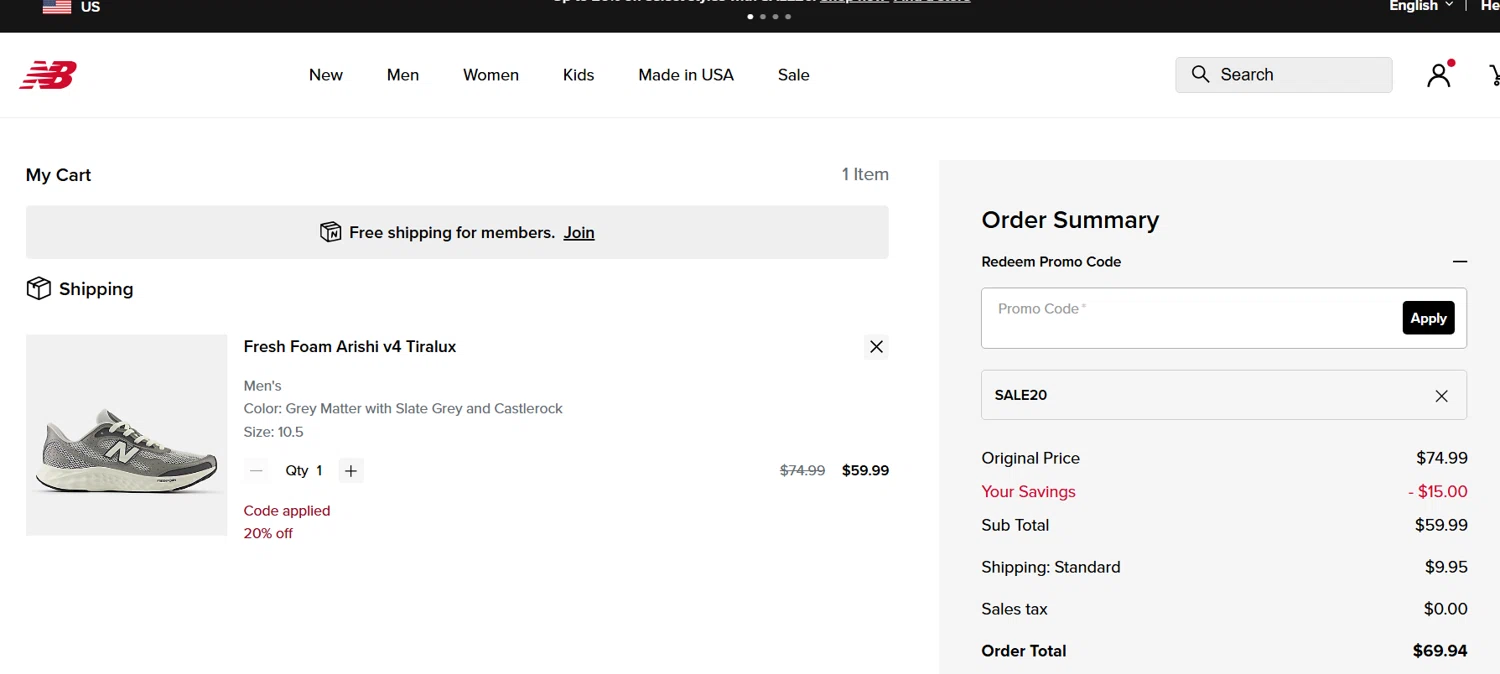This screenshot has width=1500, height=674.
Task: Open the Sale menu
Action: (794, 75)
